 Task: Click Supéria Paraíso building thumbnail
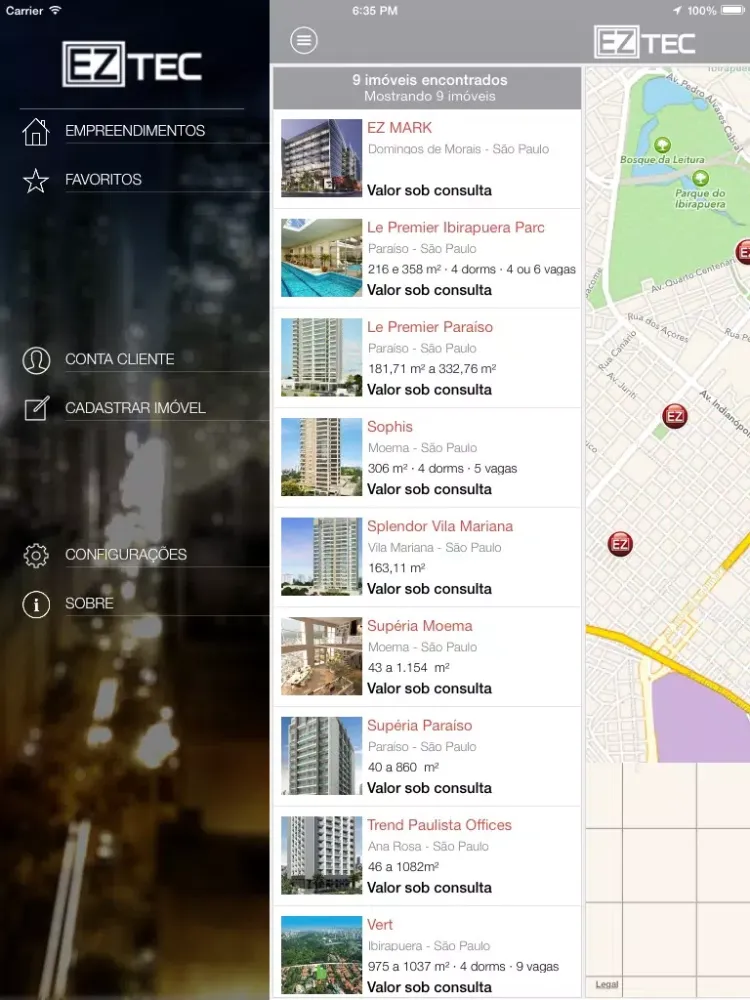pos(321,755)
